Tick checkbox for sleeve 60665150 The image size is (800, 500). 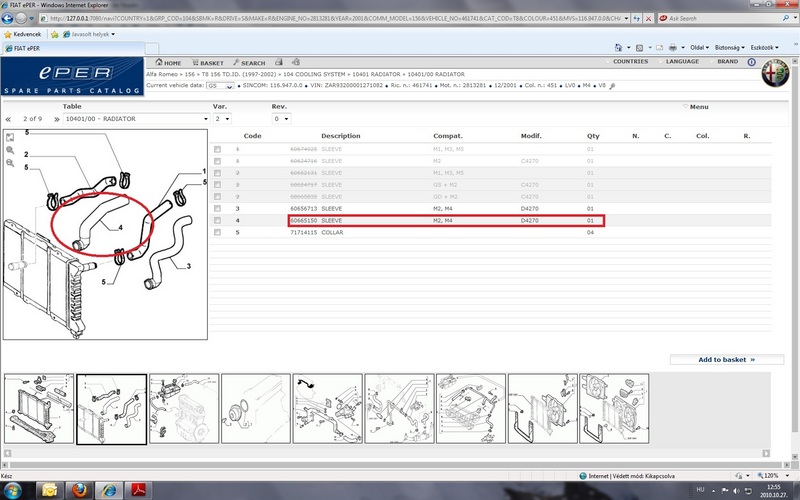tap(217, 220)
